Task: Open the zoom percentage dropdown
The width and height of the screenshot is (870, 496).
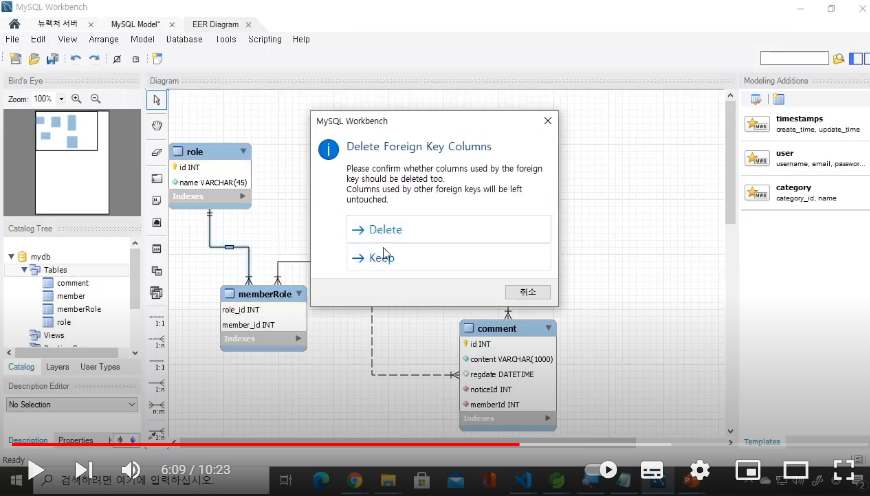Action: click(61, 99)
